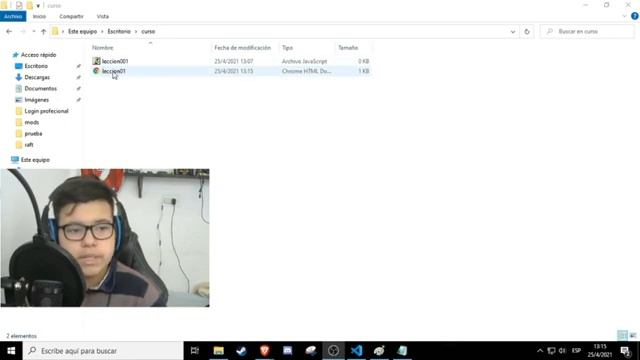The image size is (640, 360).
Task: Switch to large icons view layout
Action: click(633, 336)
